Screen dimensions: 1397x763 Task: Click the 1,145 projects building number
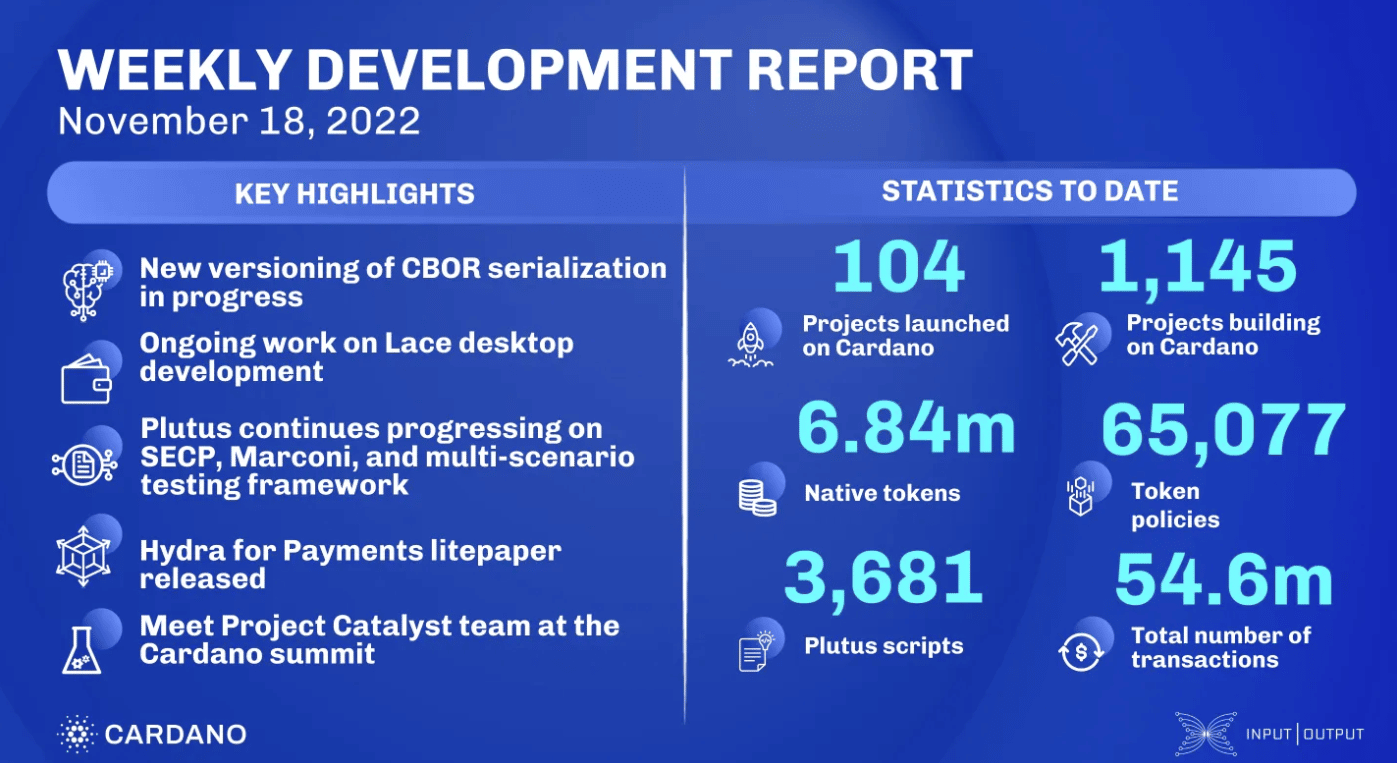click(x=1197, y=266)
